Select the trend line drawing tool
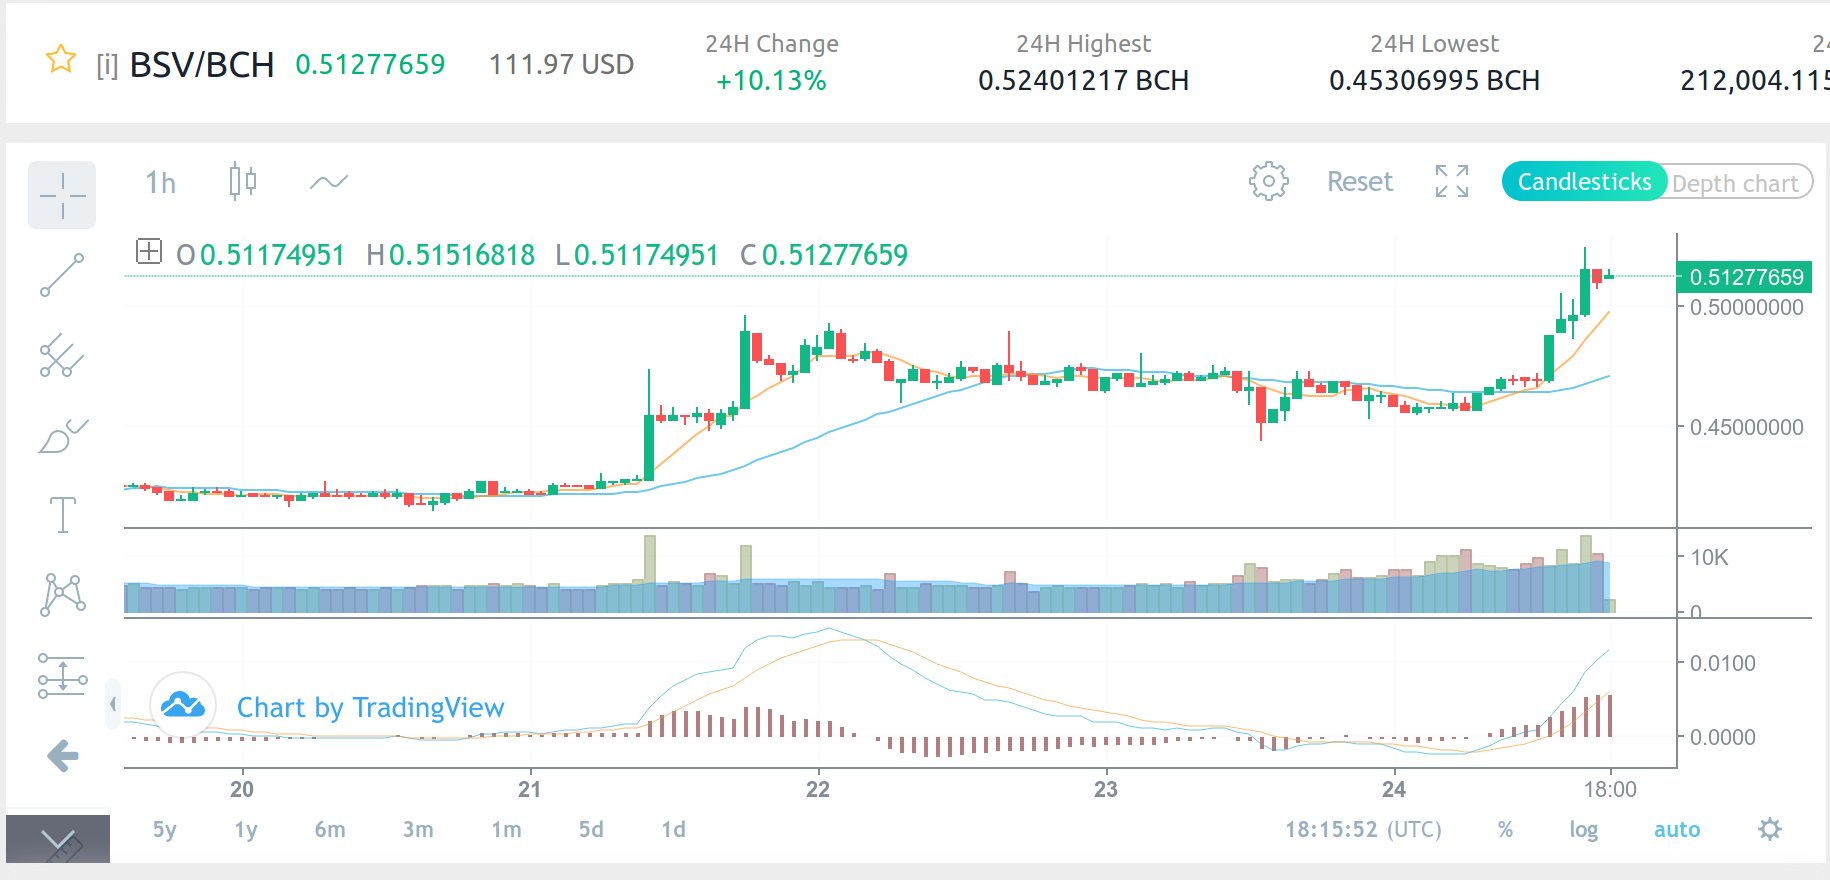1830x880 pixels. pyautogui.click(x=62, y=275)
